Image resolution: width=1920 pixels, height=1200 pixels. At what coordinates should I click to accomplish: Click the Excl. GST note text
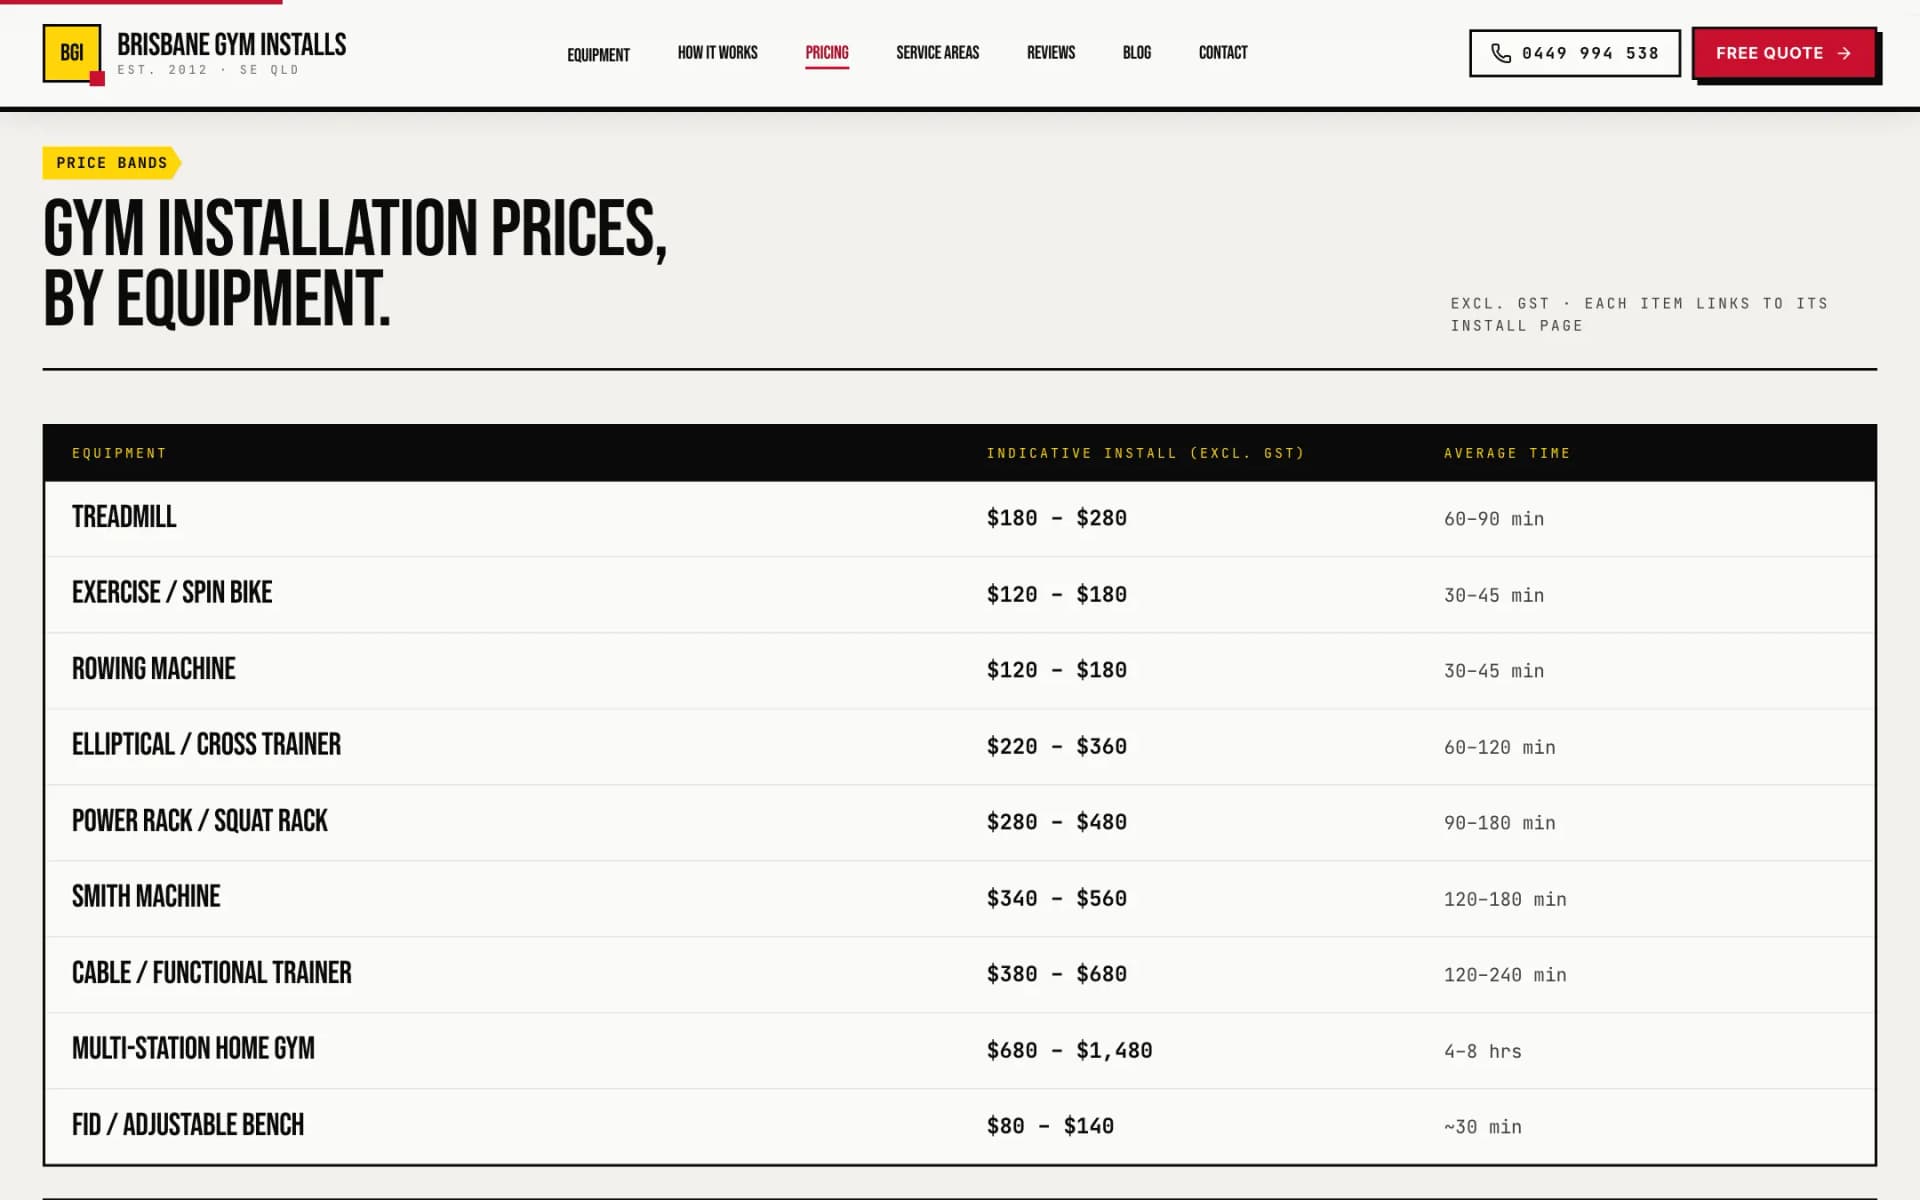[x=1639, y=314]
